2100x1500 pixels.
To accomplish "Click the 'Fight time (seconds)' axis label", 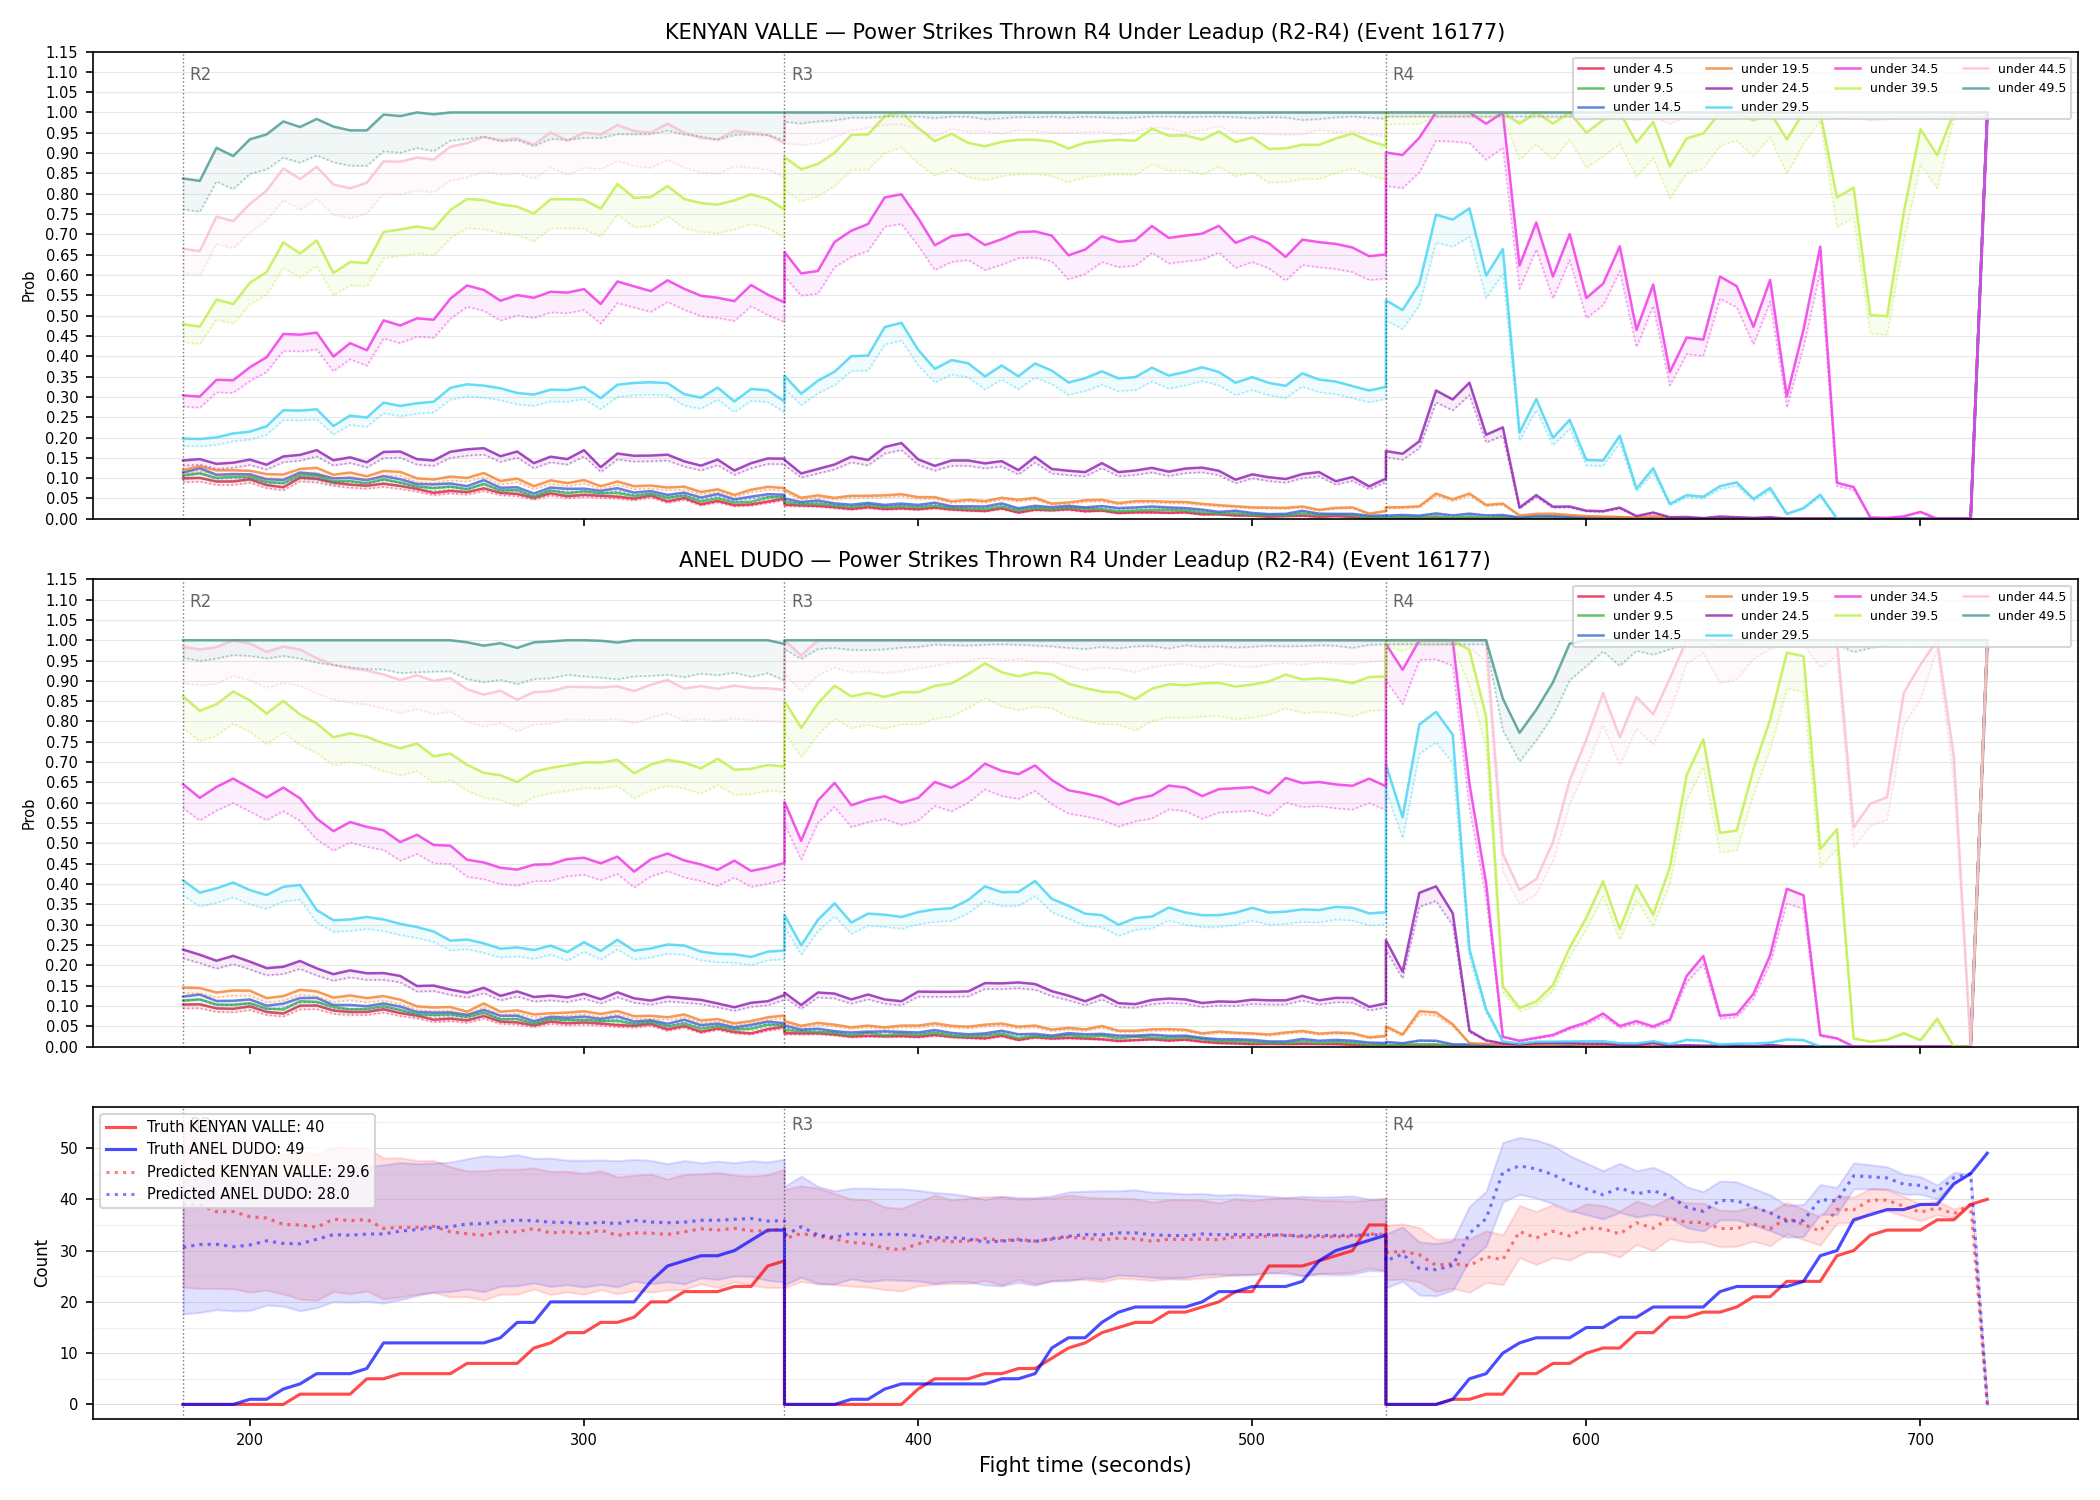I will click(1085, 1465).
